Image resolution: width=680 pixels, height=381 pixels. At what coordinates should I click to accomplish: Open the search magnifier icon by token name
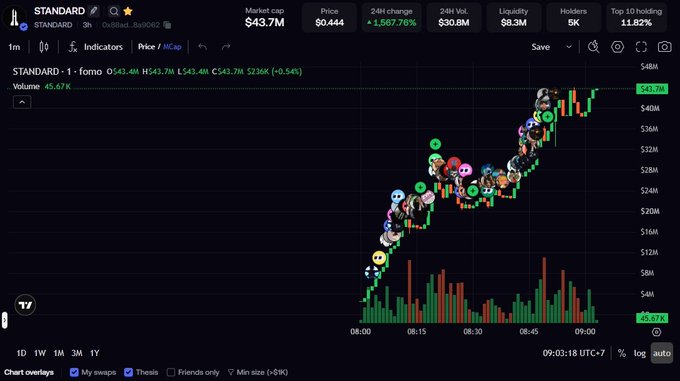(x=114, y=11)
